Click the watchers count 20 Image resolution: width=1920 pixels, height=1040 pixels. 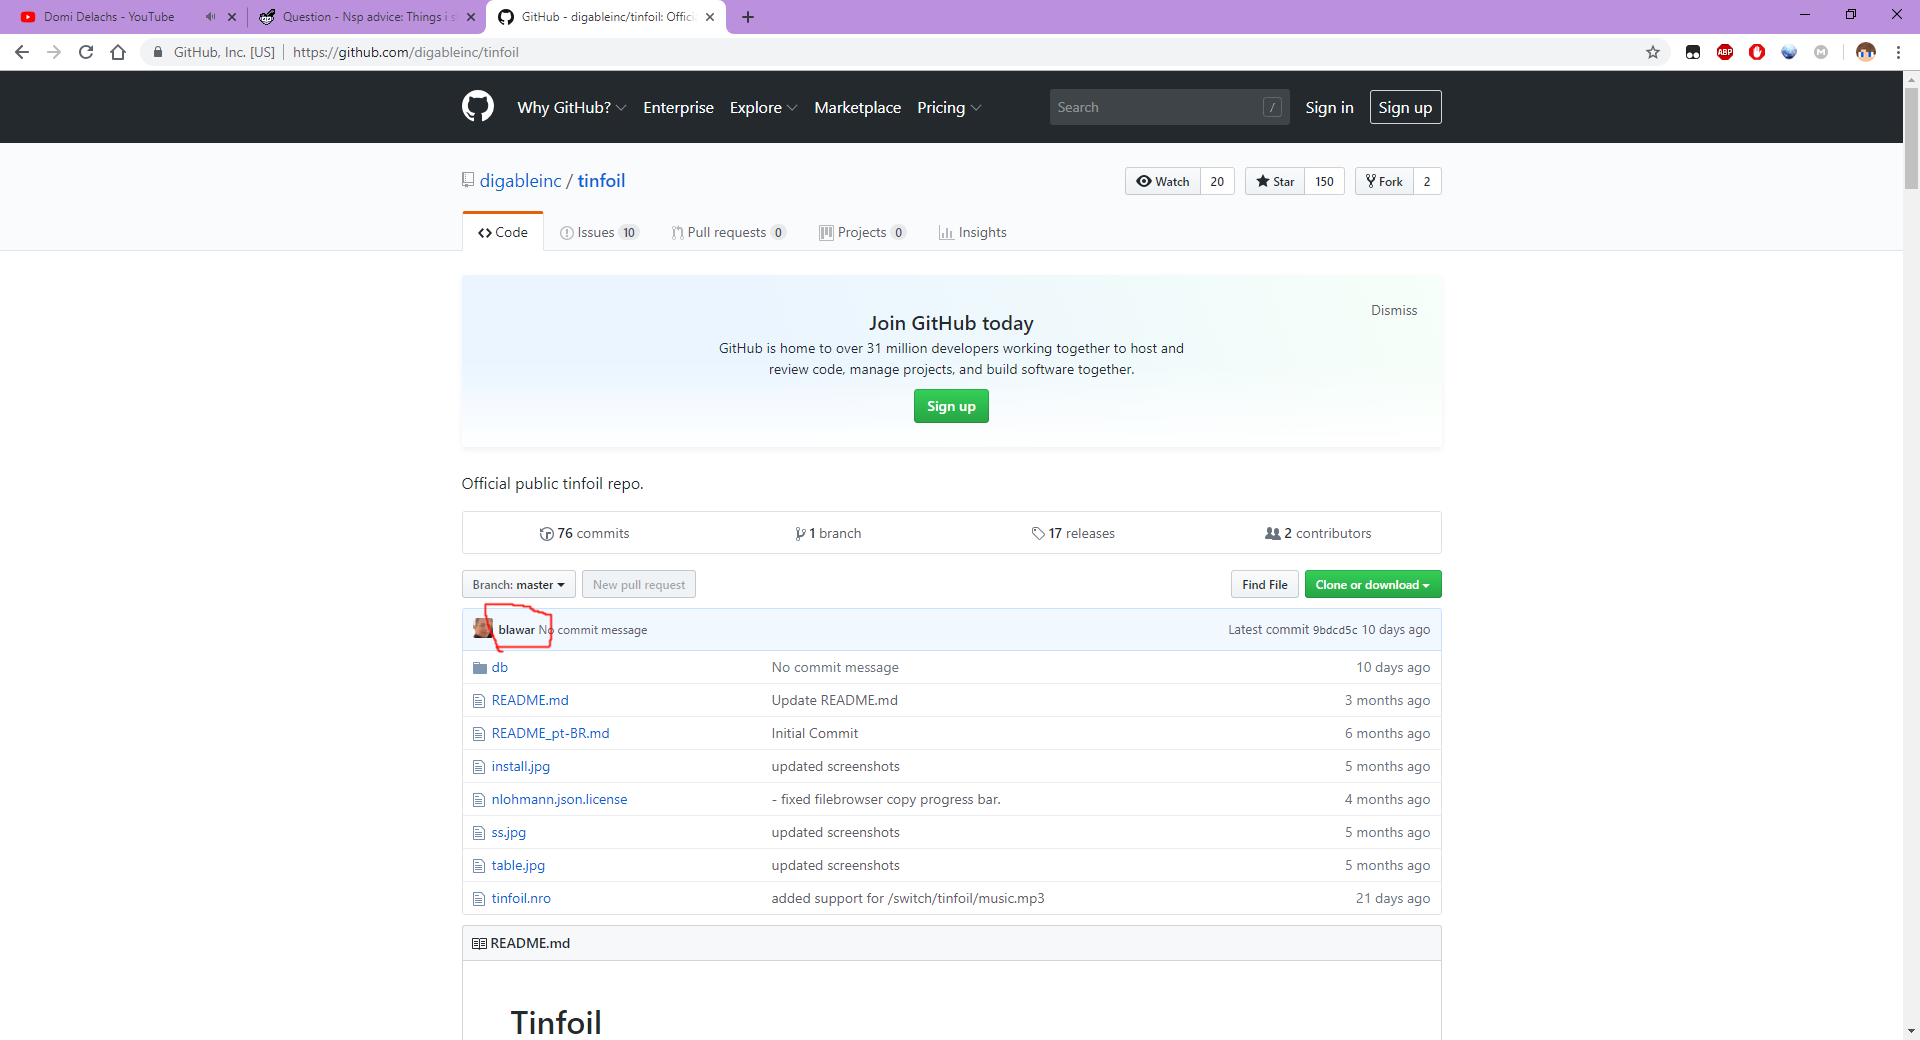click(x=1217, y=181)
